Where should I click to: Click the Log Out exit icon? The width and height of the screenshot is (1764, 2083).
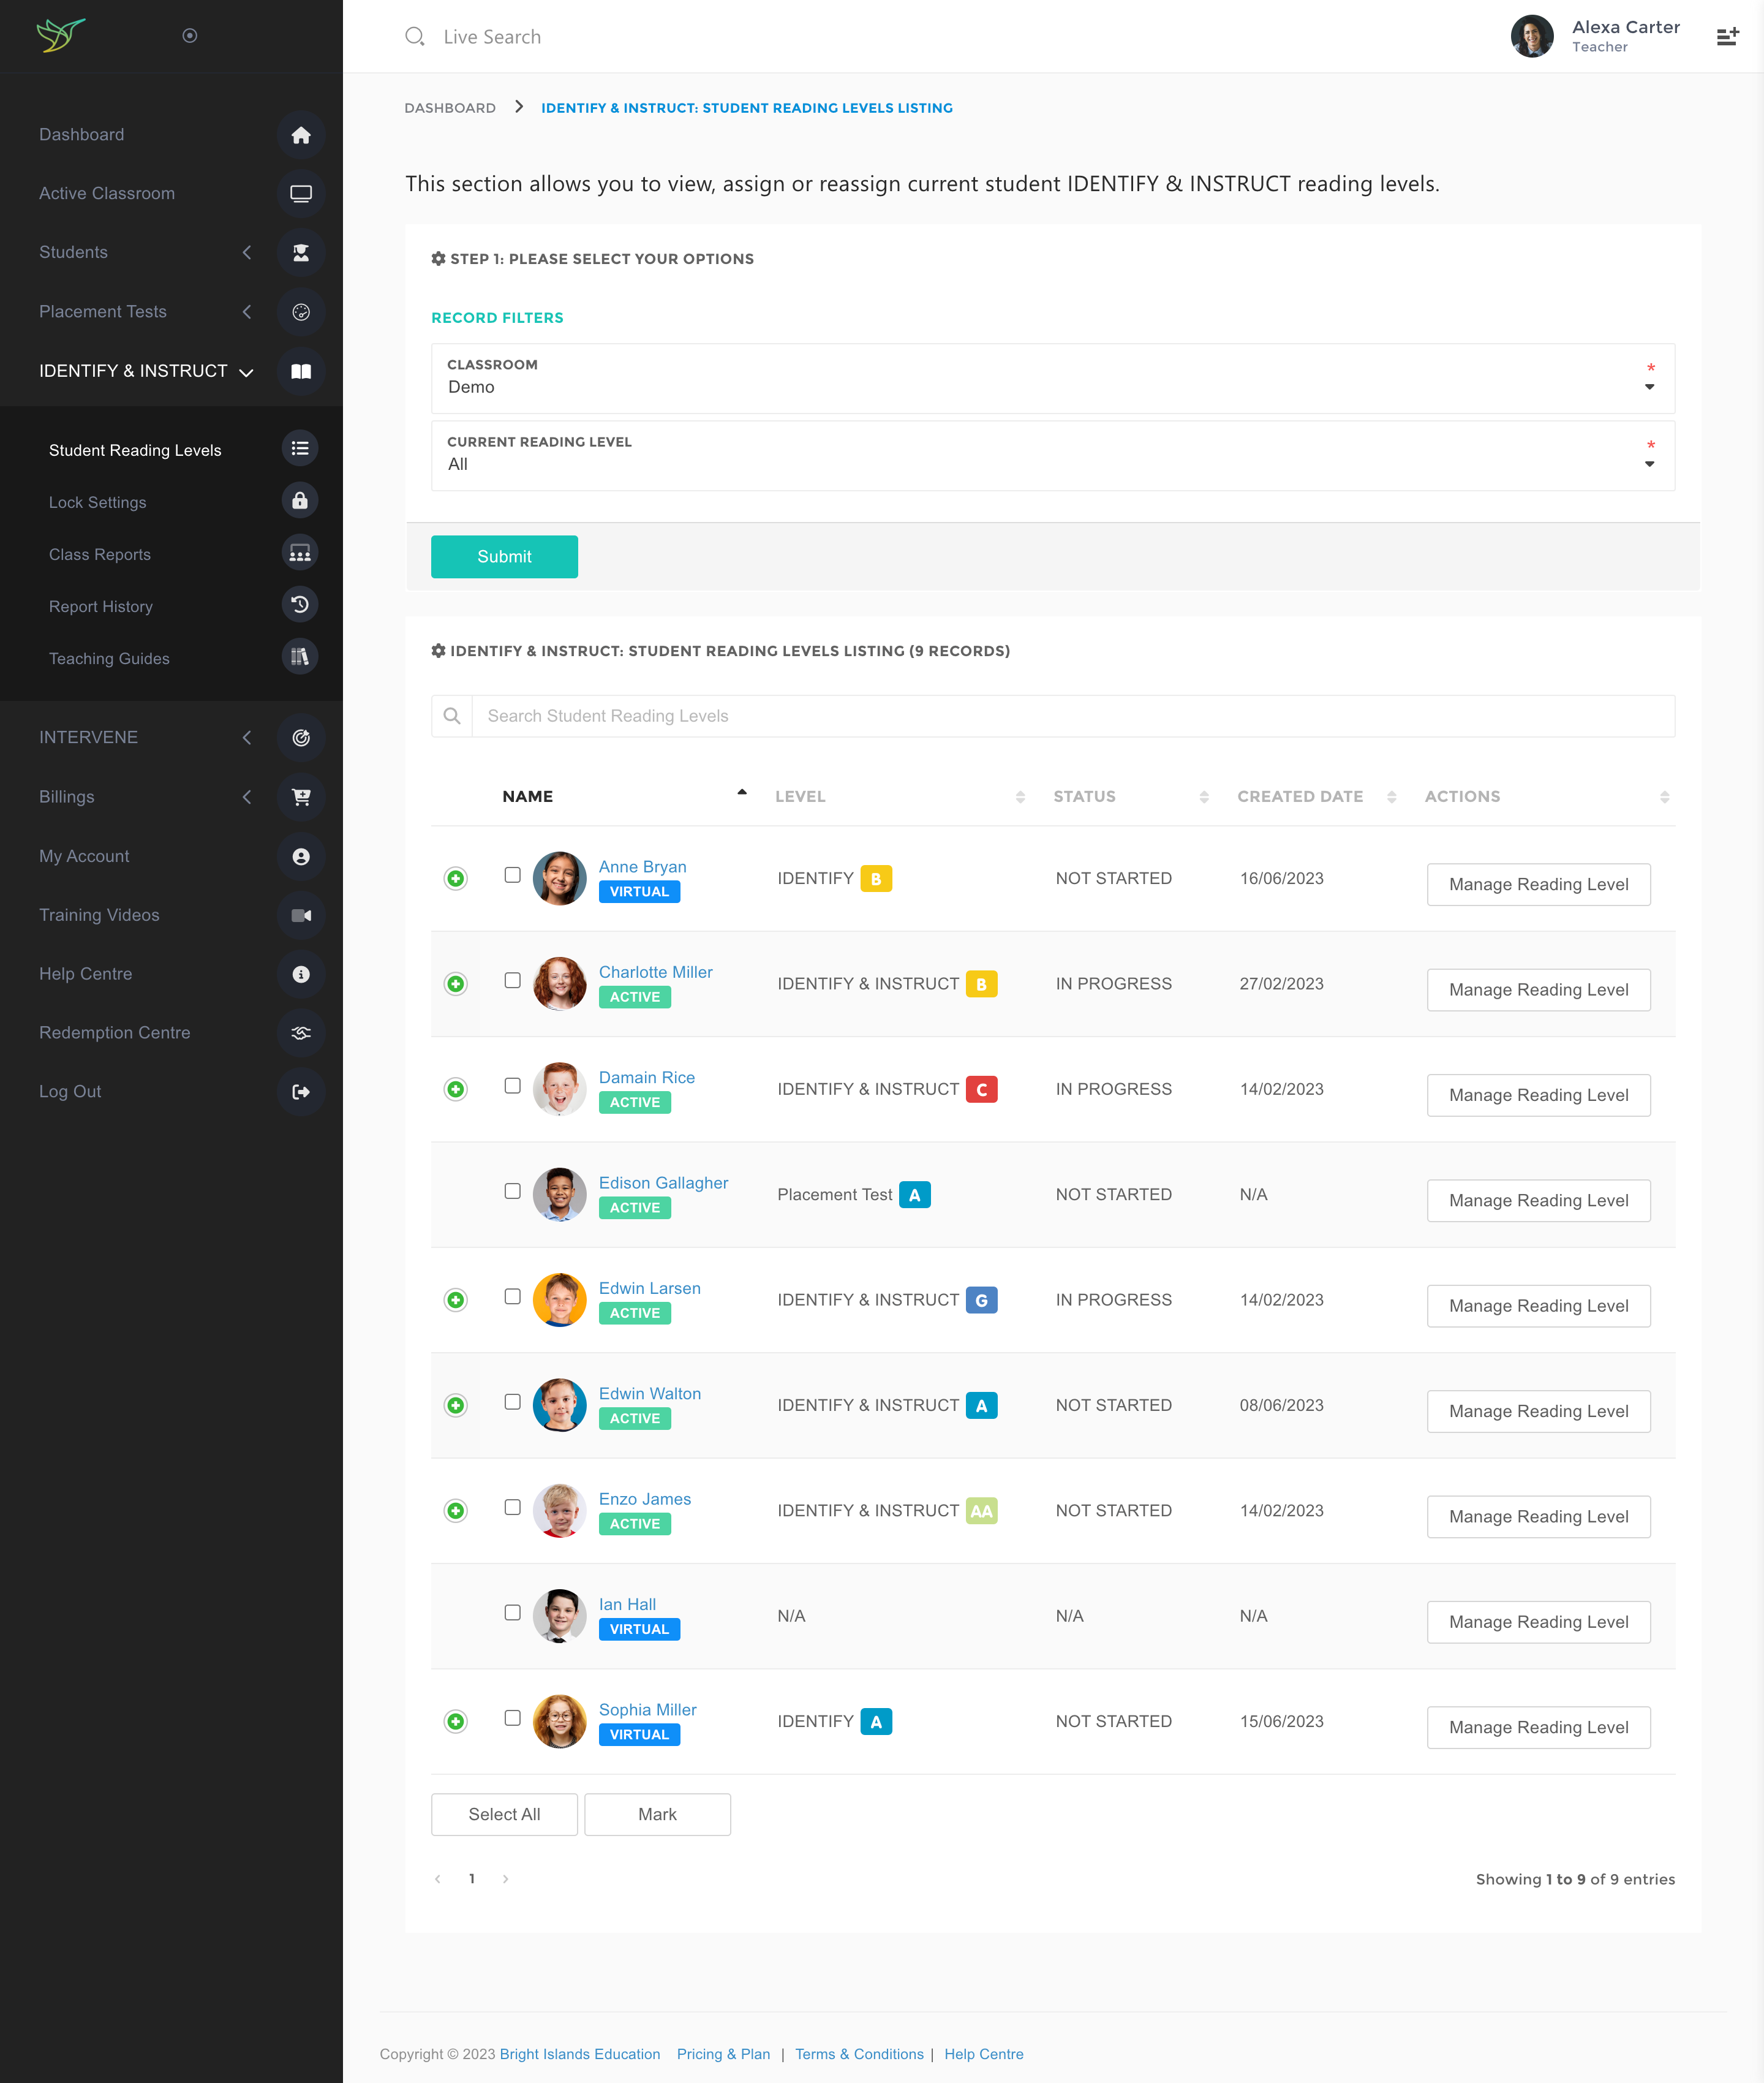300,1092
